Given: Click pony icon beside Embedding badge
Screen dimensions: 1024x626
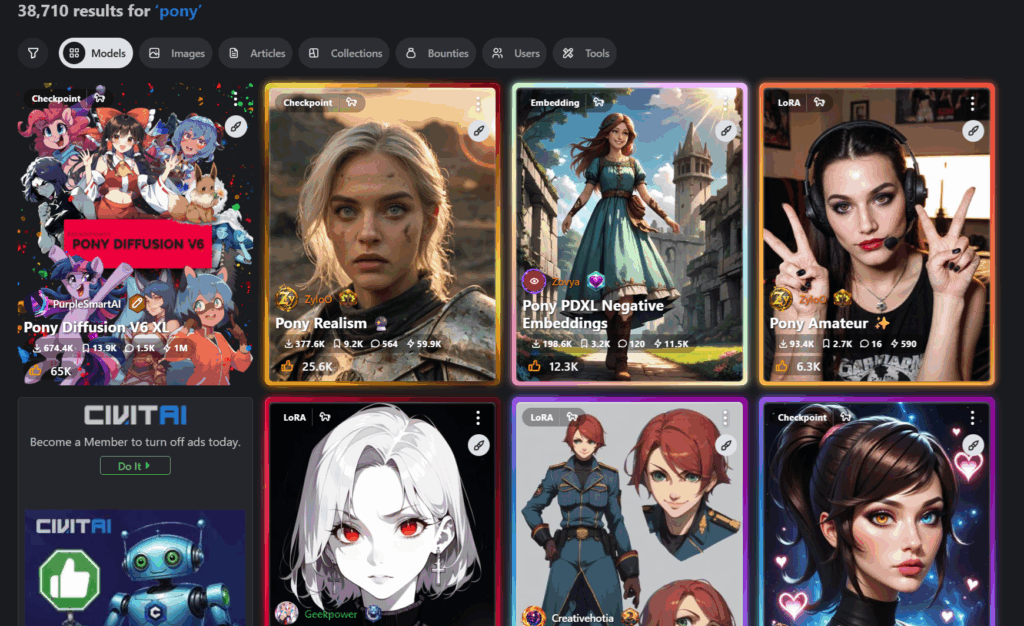Looking at the screenshot, I should [598, 102].
